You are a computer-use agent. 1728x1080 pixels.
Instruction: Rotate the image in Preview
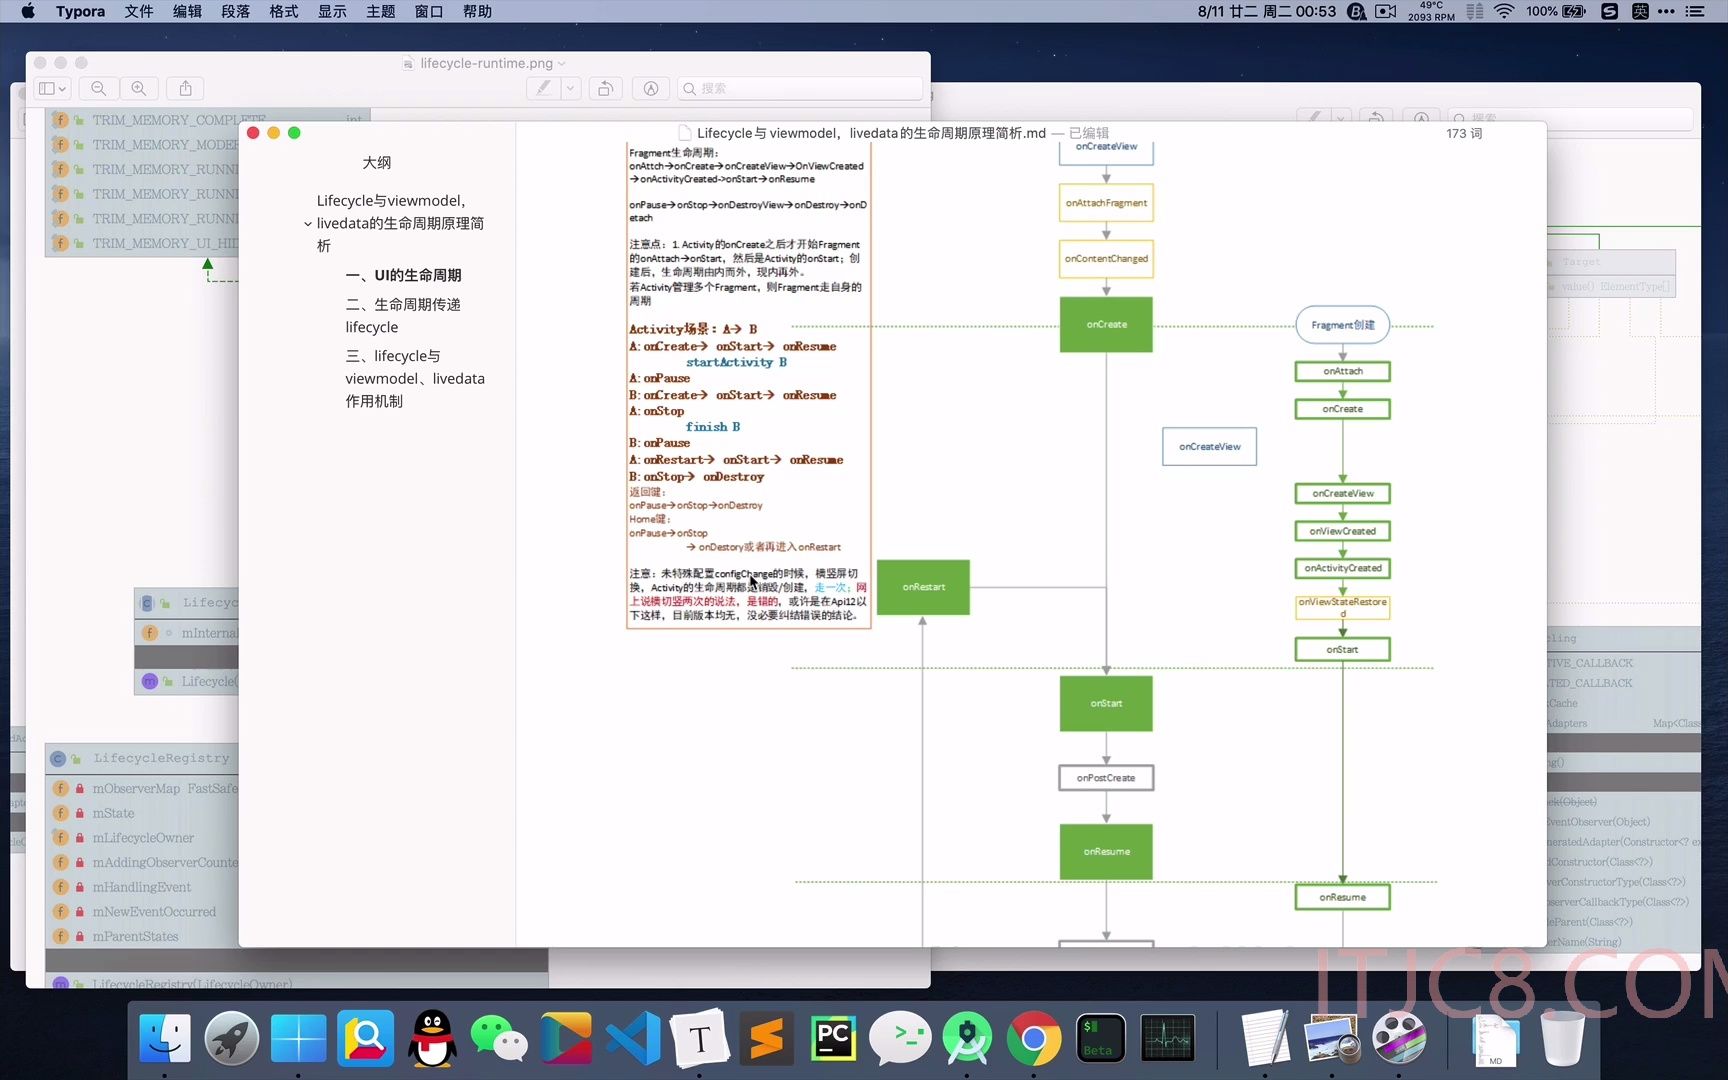[x=605, y=88]
